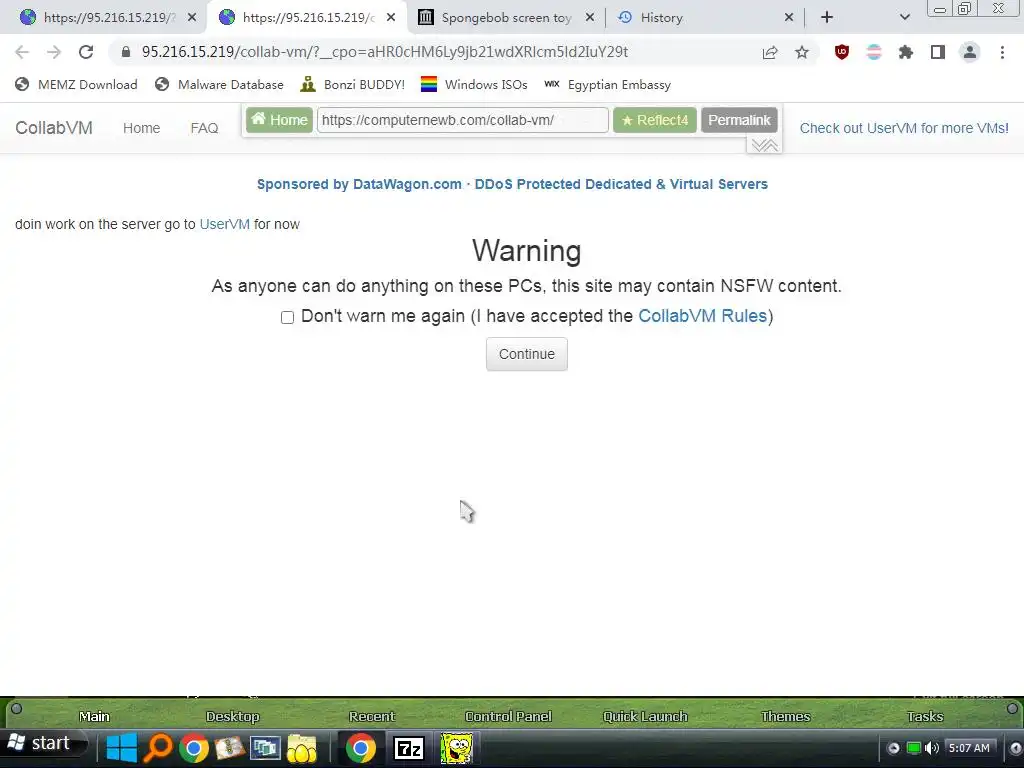Click the orange magnifier search icon
The width and height of the screenshot is (1024, 768).
158,748
